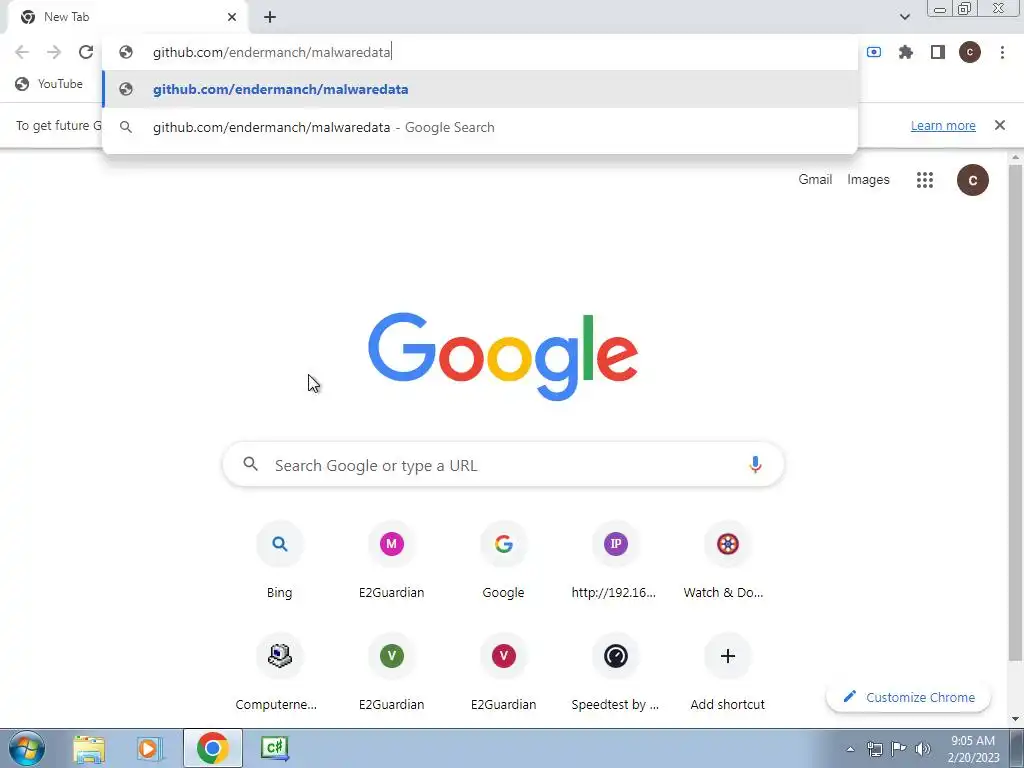This screenshot has width=1024, height=768.
Task: Open the Bing shortcut
Action: 280,561
